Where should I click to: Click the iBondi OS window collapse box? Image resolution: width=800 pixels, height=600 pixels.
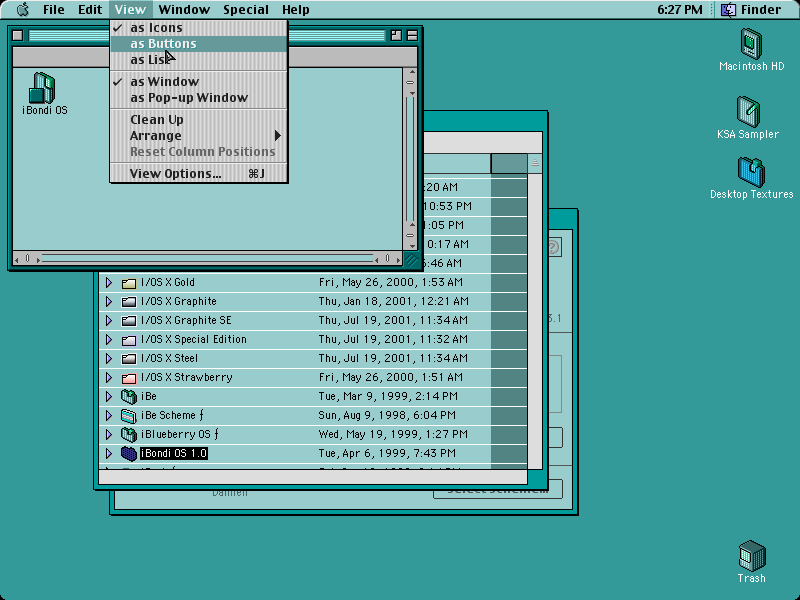(x=412, y=35)
